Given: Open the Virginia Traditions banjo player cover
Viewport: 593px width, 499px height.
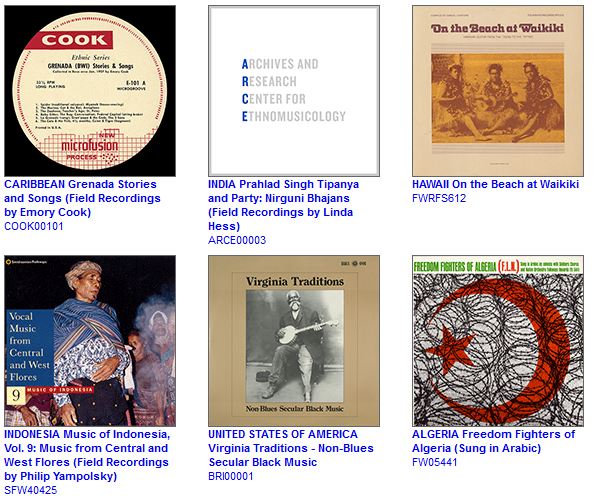Looking at the screenshot, I should (294, 341).
